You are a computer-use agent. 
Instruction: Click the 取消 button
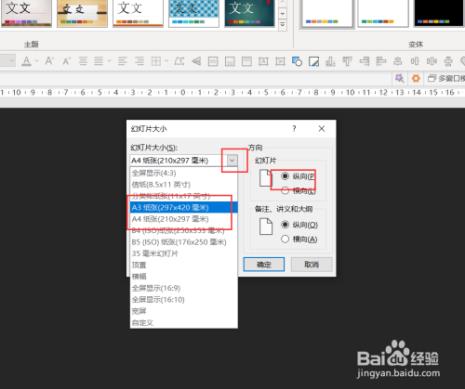pos(311,264)
